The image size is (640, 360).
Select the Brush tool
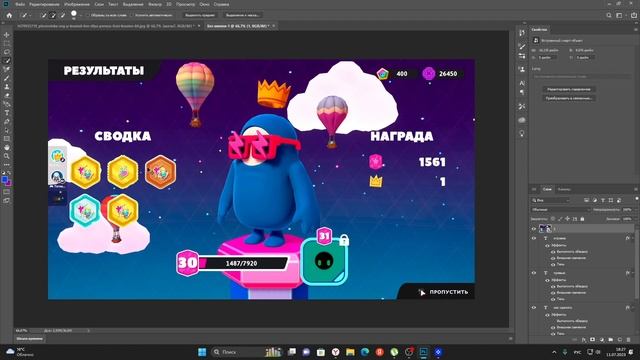point(7,78)
